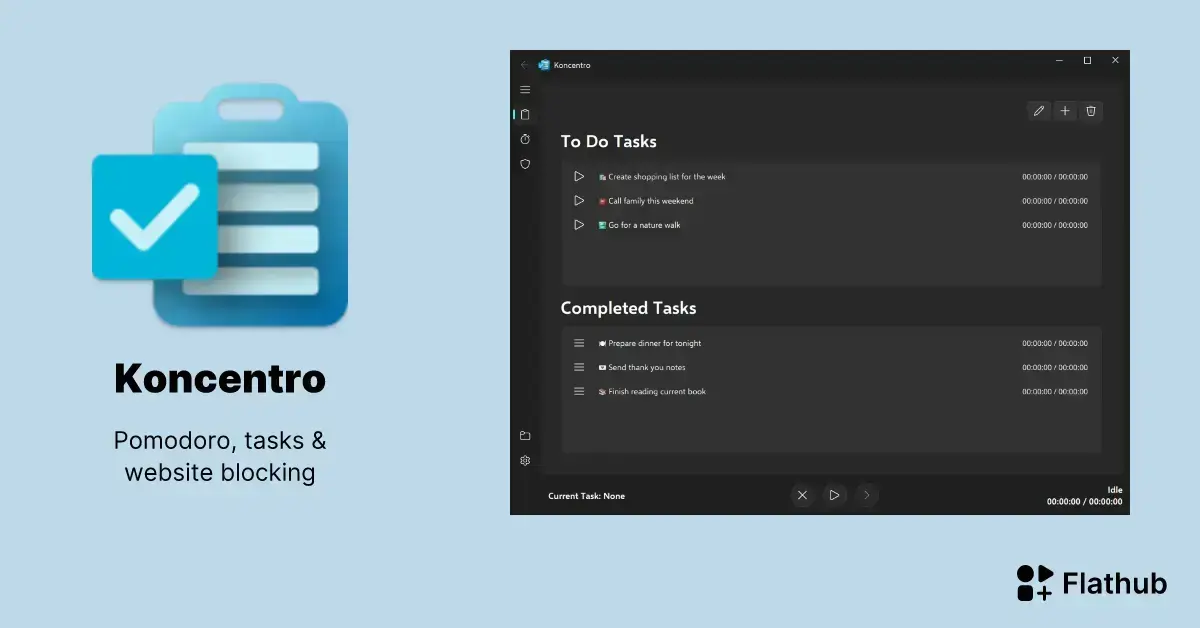Select 'Call family this weekend' task text
Viewport: 1200px width, 628px height.
(650, 201)
